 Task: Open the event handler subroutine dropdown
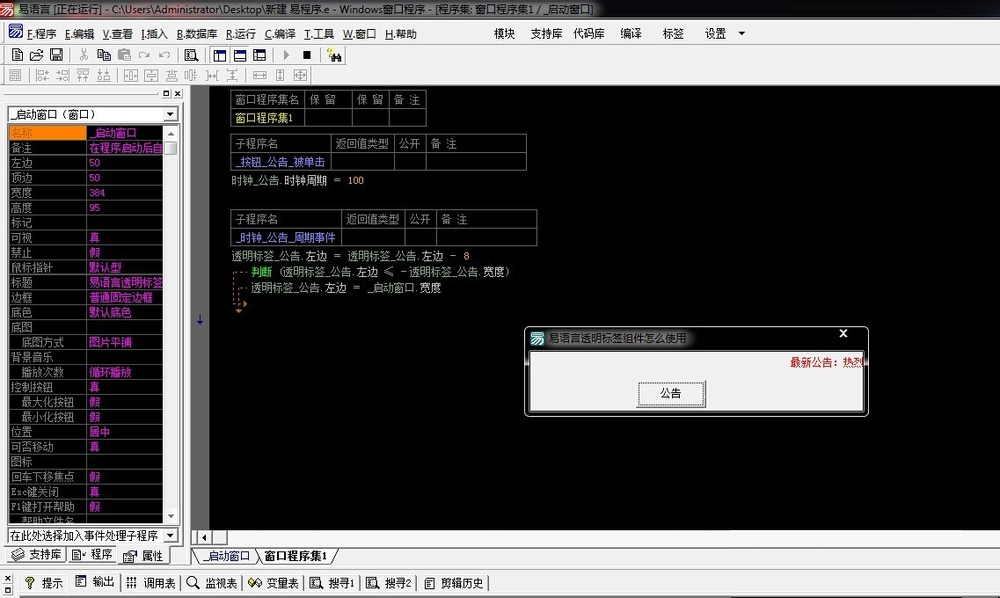[x=170, y=536]
